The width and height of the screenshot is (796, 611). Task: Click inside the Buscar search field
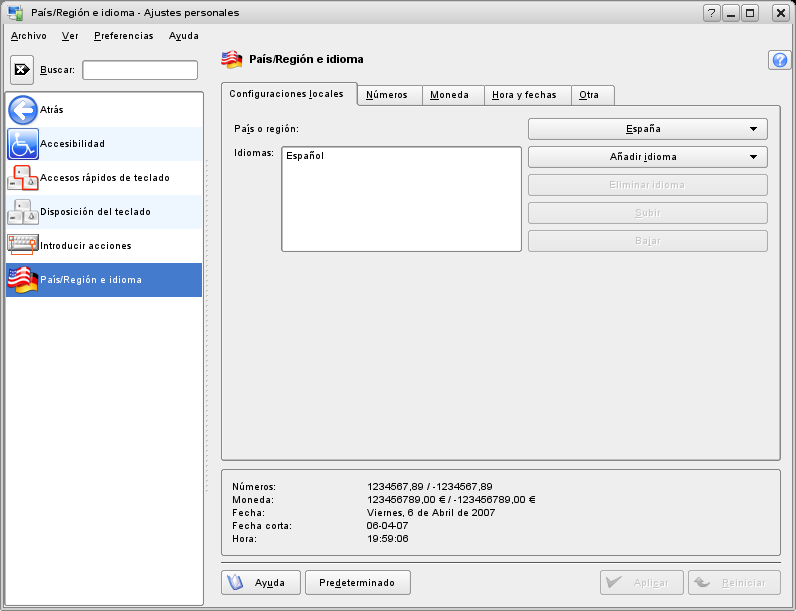pos(140,70)
